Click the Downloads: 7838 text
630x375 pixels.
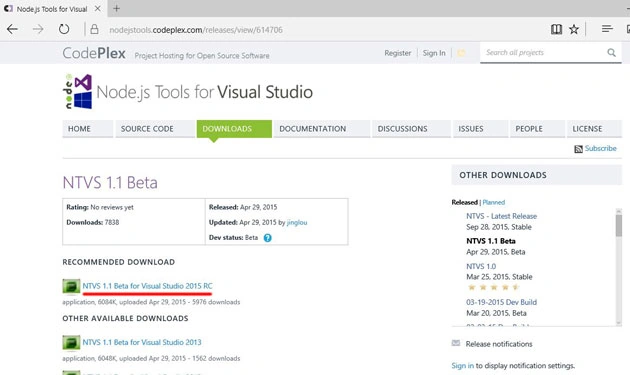point(93,222)
